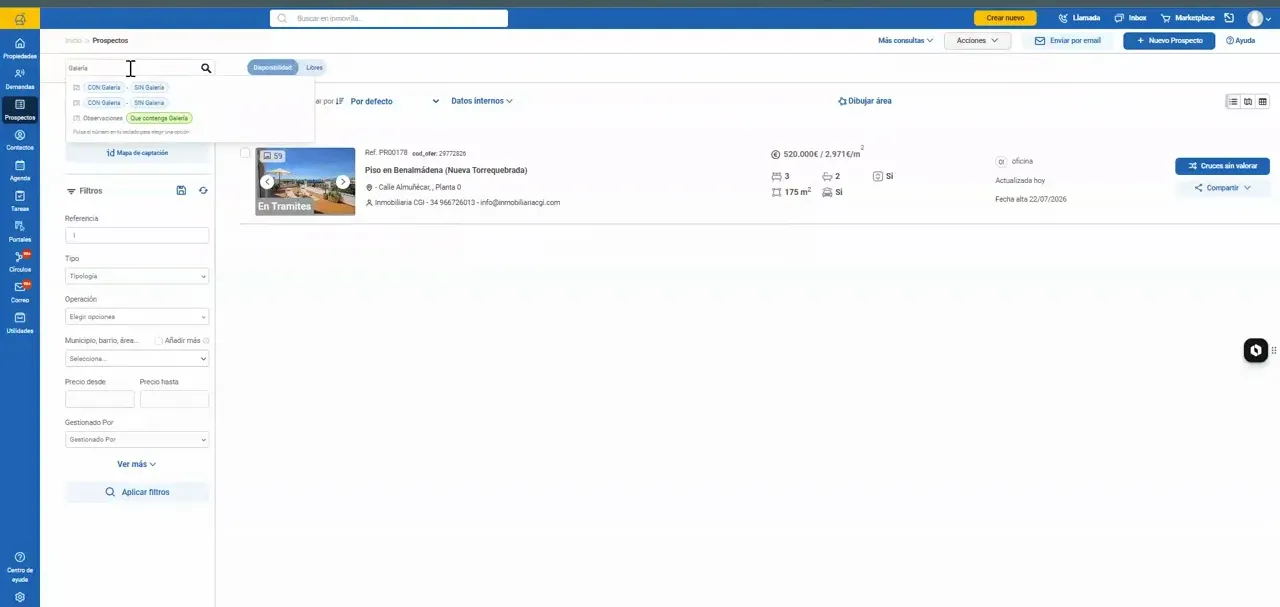The image size is (1280, 607).
Task: Click the magnifier icon in the Galería search
Action: pyautogui.click(x=206, y=68)
